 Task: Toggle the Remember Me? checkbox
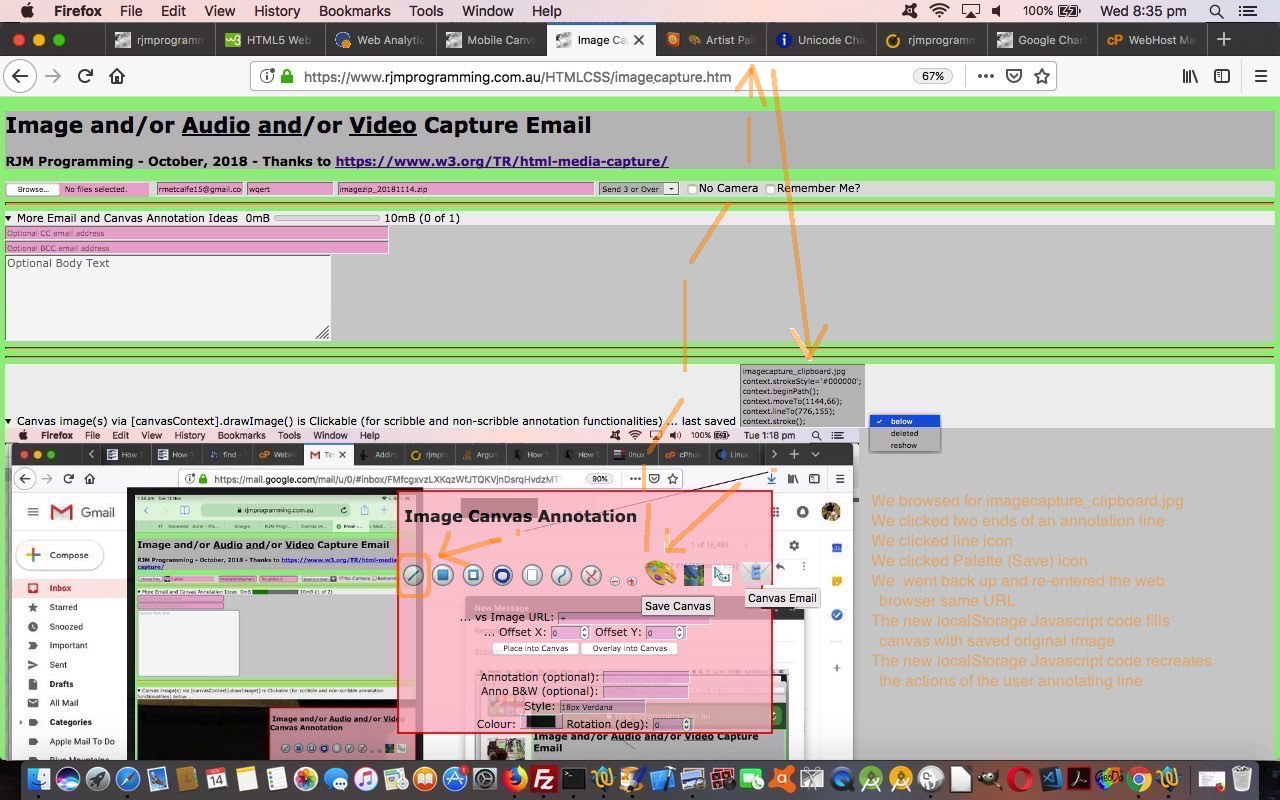point(770,189)
